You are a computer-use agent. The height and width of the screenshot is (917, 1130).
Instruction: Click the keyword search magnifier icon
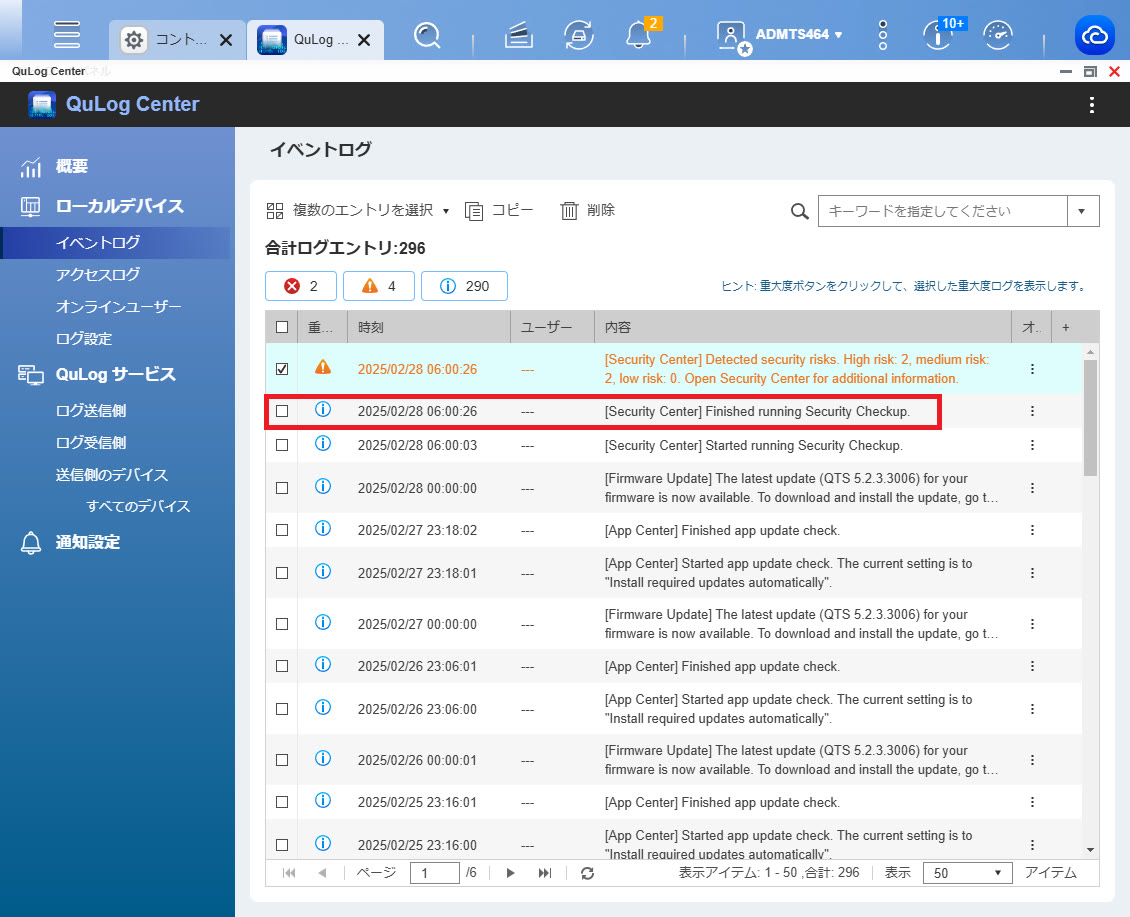tap(799, 211)
